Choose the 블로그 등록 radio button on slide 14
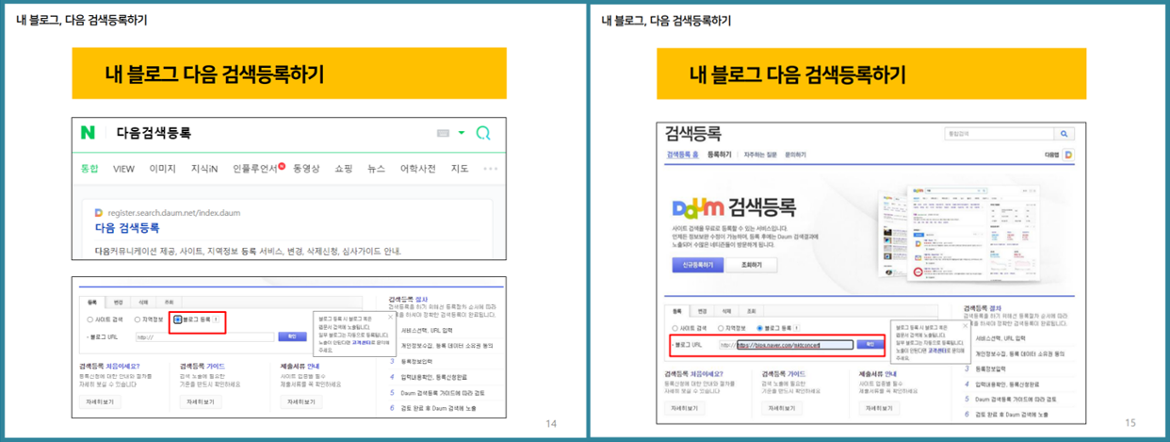The height and width of the screenshot is (442, 1170). tap(178, 320)
